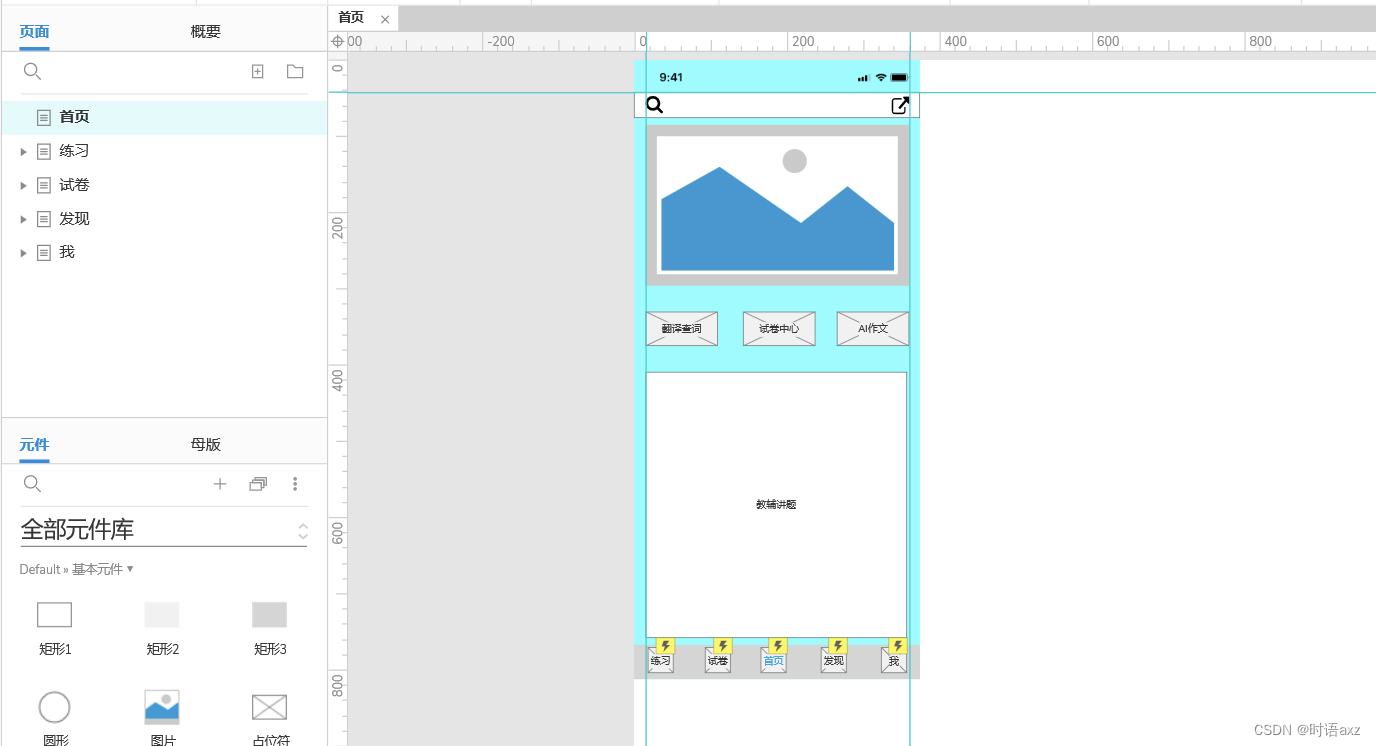The width and height of the screenshot is (1376, 746).
Task: Click the Default library label
Action: (x=40, y=569)
